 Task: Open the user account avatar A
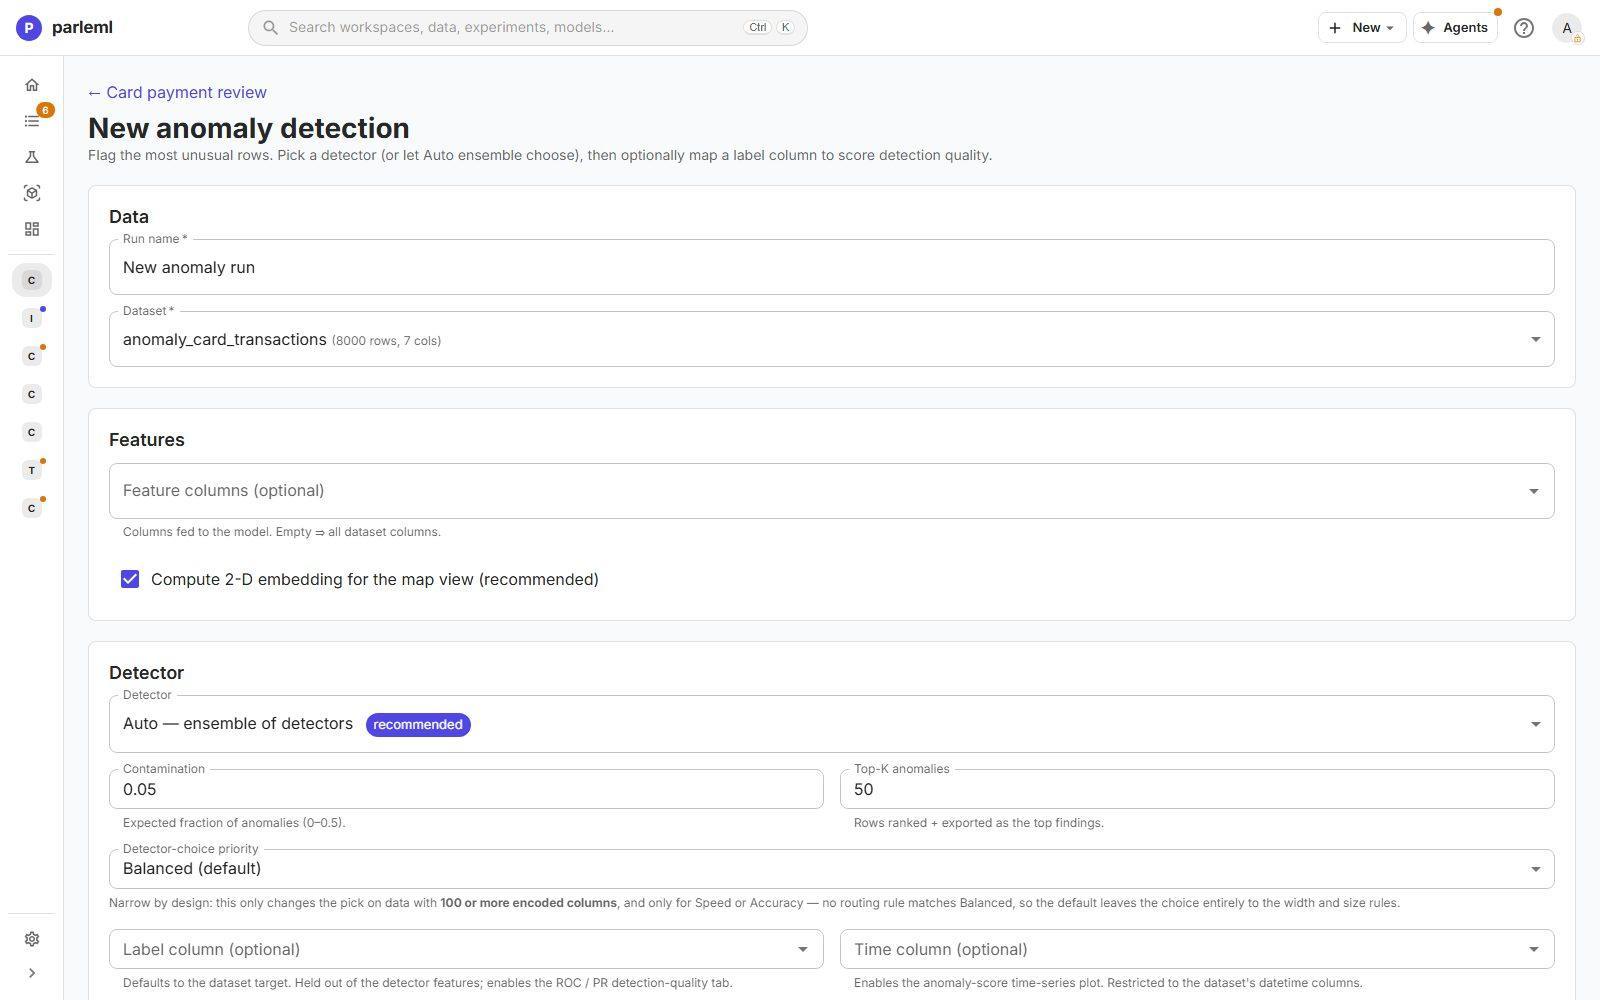1567,28
